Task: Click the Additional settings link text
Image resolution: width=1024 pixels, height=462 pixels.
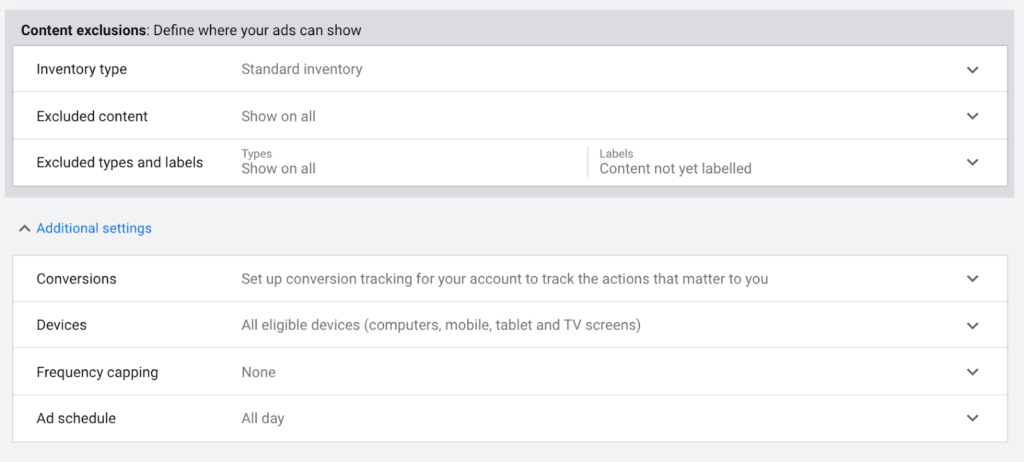Action: 94,228
